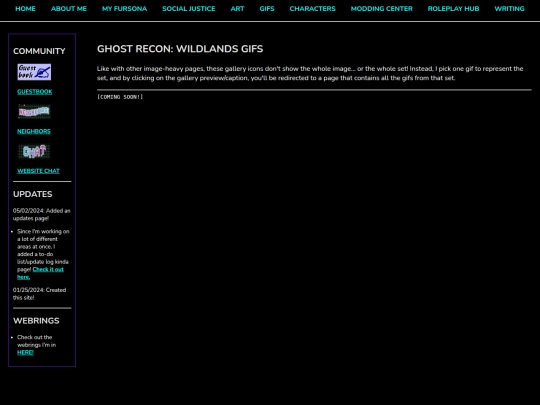Click the '[COMING SOON!]' text
540x405 pixels.
(x=120, y=97)
